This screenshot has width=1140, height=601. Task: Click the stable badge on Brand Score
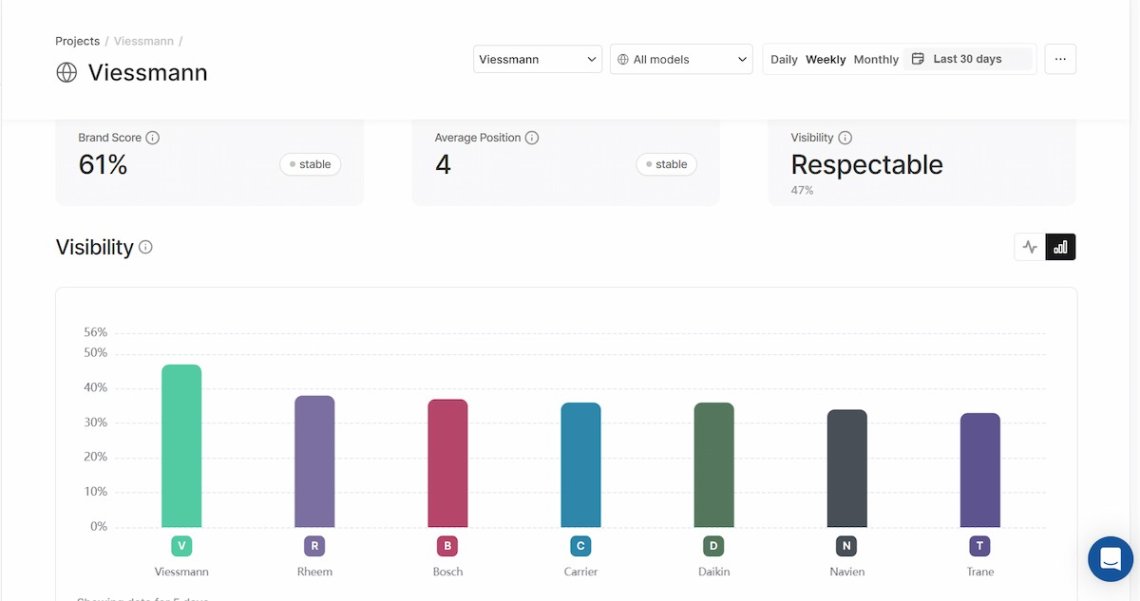click(310, 164)
